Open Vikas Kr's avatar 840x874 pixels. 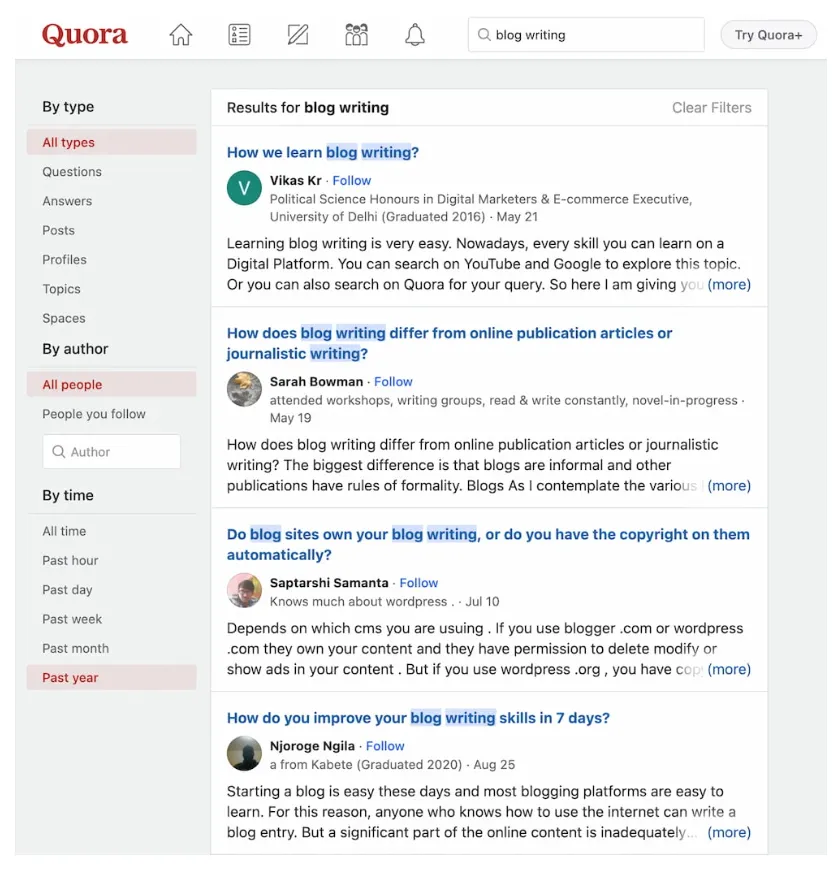244,188
